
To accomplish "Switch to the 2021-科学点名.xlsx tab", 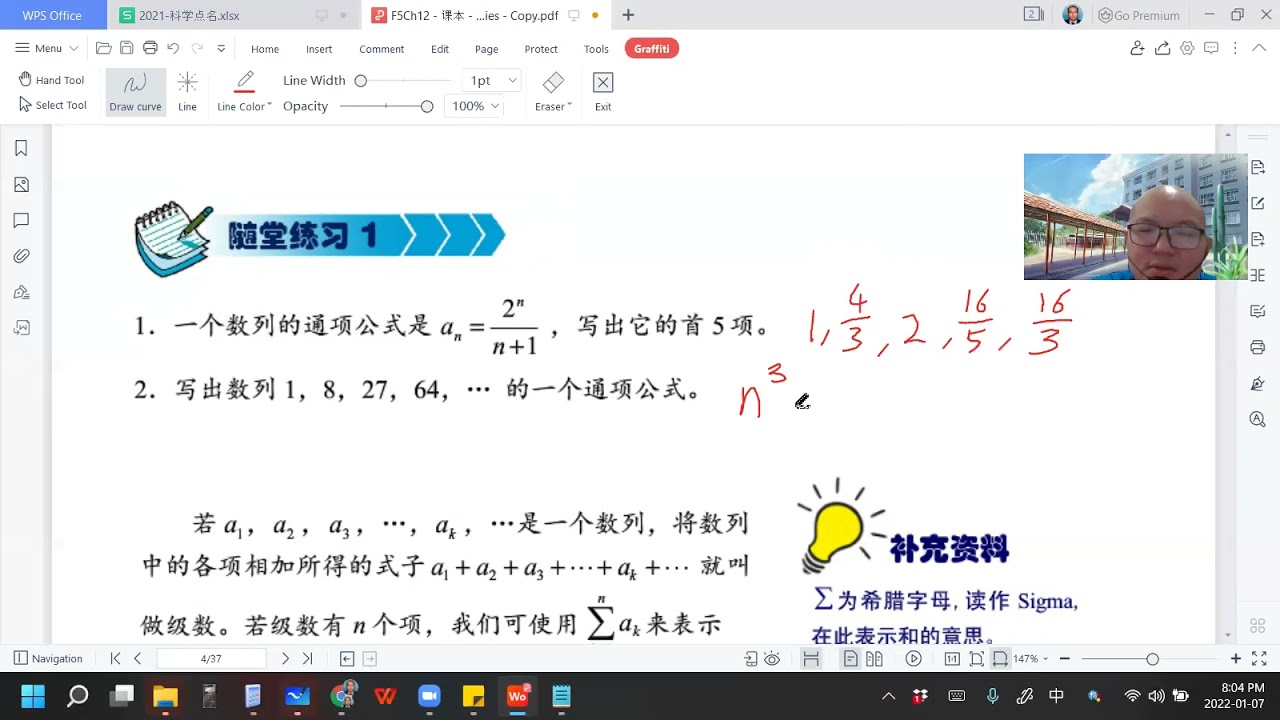I will (x=232, y=15).
